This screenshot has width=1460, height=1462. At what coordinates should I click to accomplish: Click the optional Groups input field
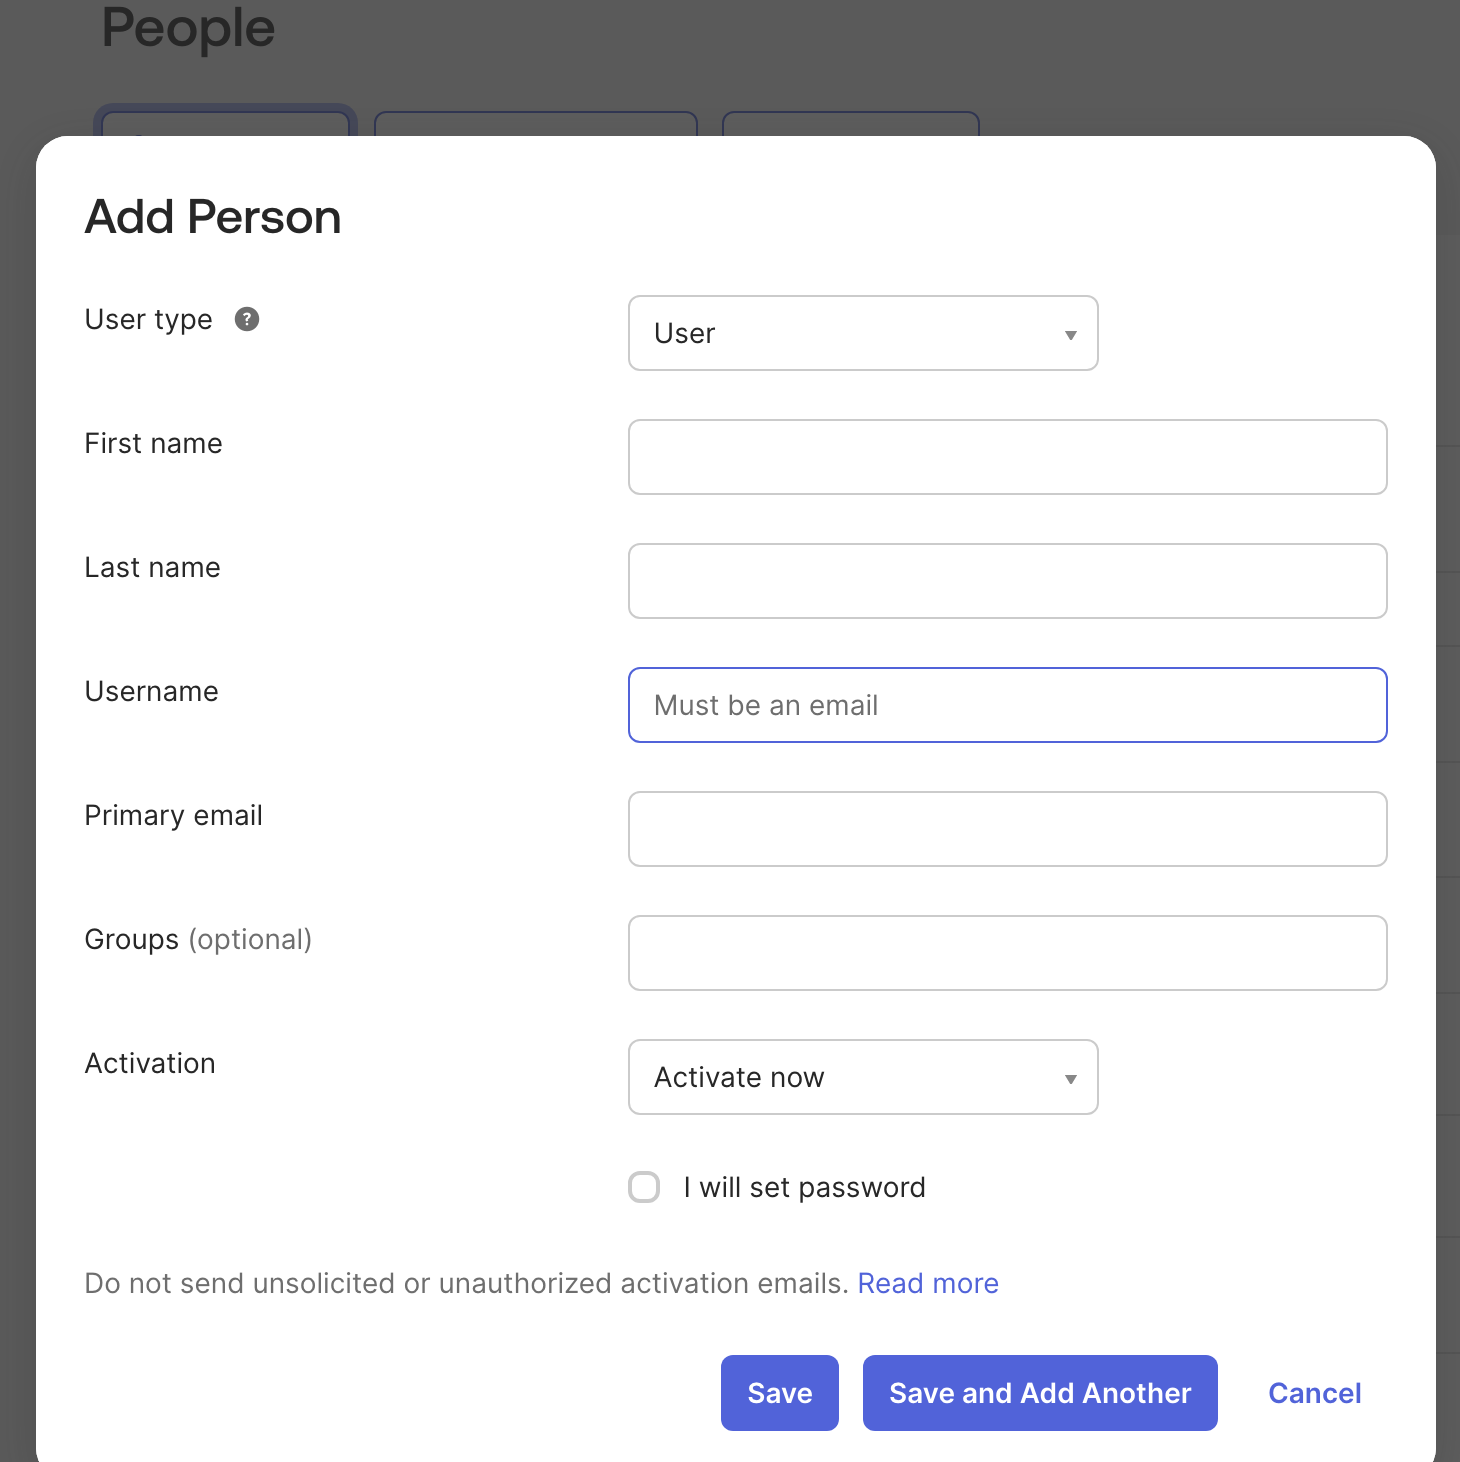coord(1007,953)
